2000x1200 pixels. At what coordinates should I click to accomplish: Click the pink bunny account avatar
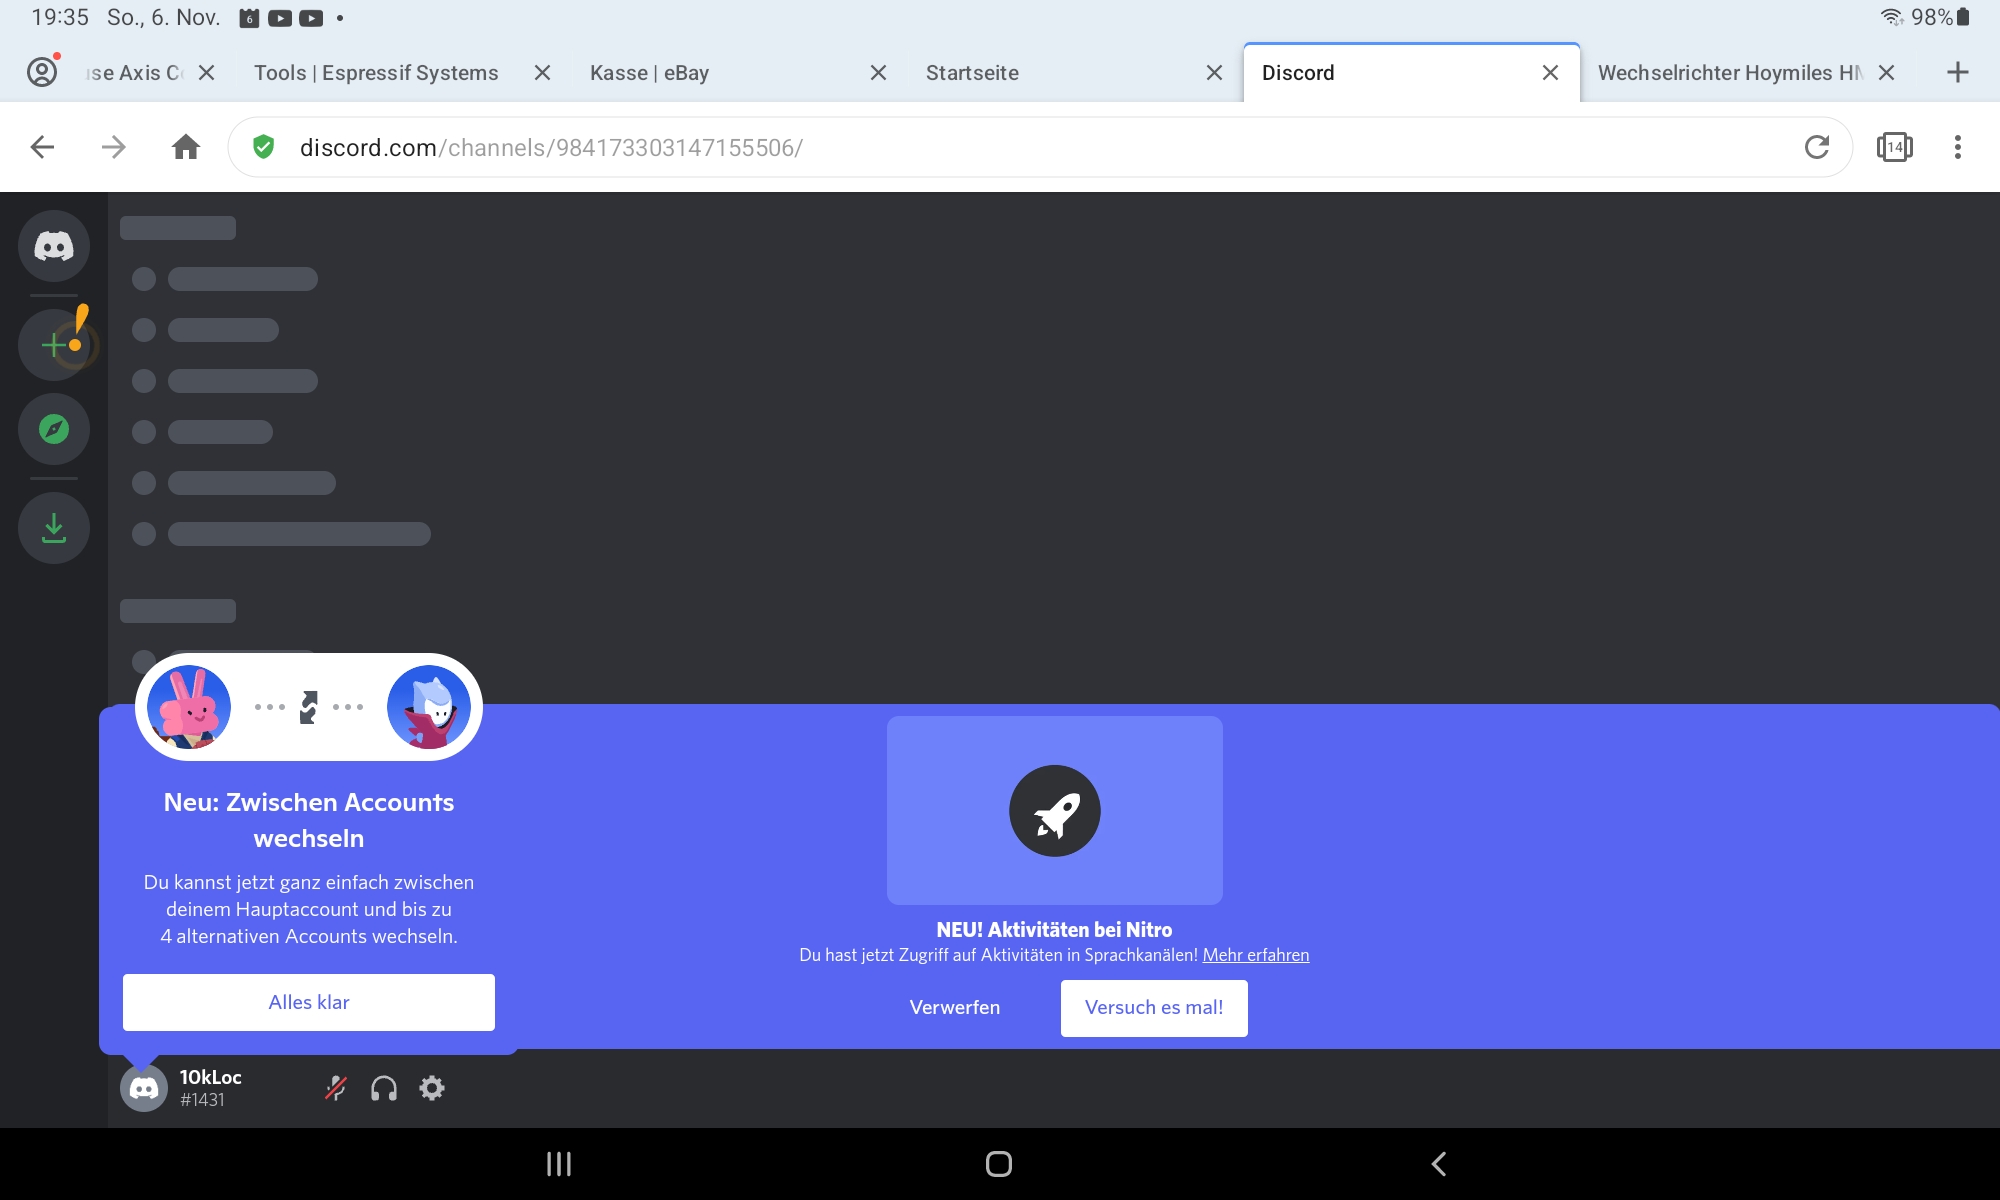[x=189, y=707]
